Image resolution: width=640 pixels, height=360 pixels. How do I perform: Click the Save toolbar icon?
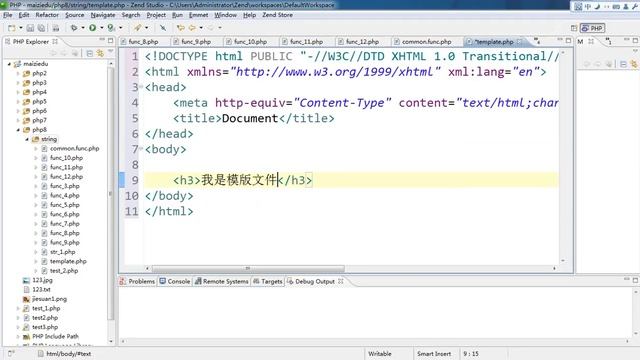tap(30, 28)
